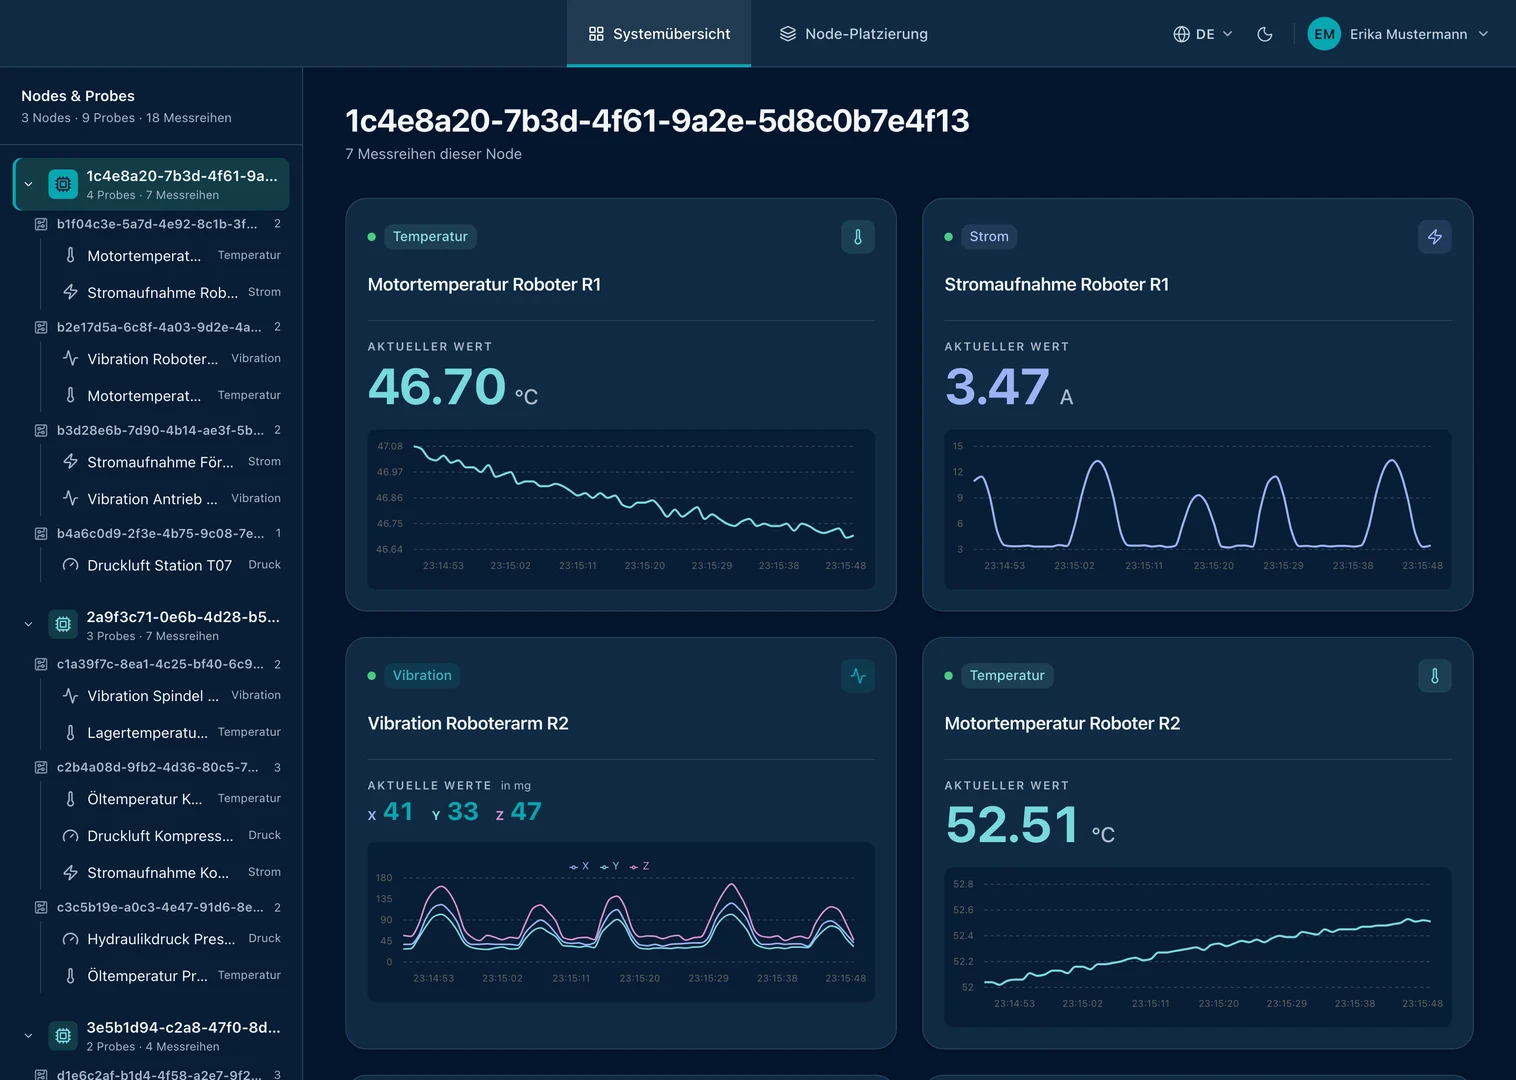The width and height of the screenshot is (1516, 1080).
Task: Click the lightning icon on Stromaufnahme Roboter R1 card
Action: coord(1435,237)
